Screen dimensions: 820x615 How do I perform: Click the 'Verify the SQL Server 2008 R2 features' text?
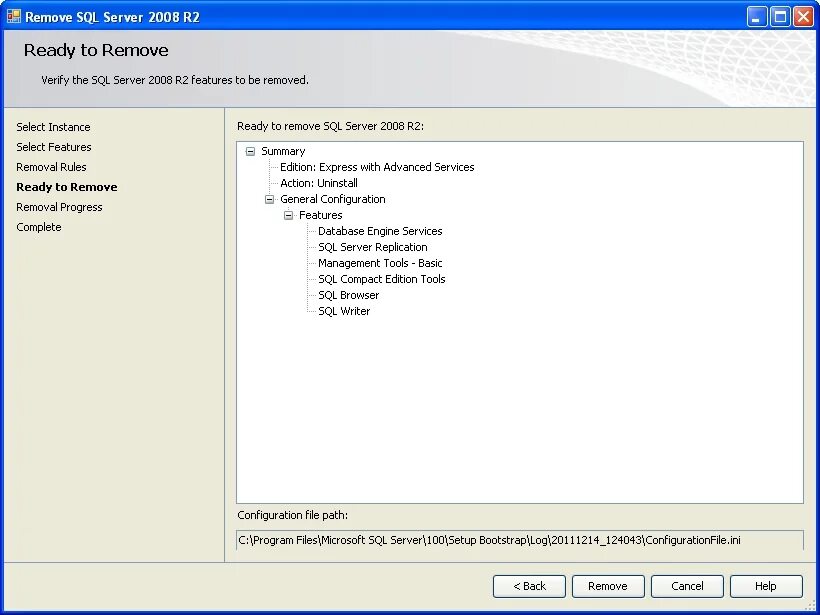point(175,80)
